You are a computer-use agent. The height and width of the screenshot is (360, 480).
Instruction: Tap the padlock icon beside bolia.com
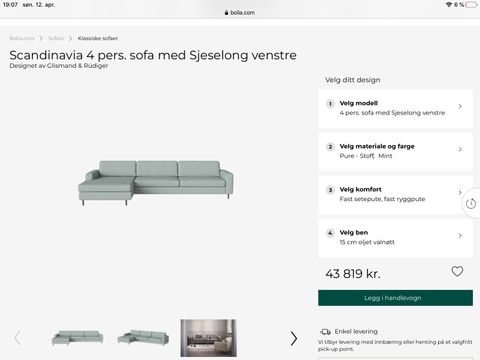click(x=226, y=13)
